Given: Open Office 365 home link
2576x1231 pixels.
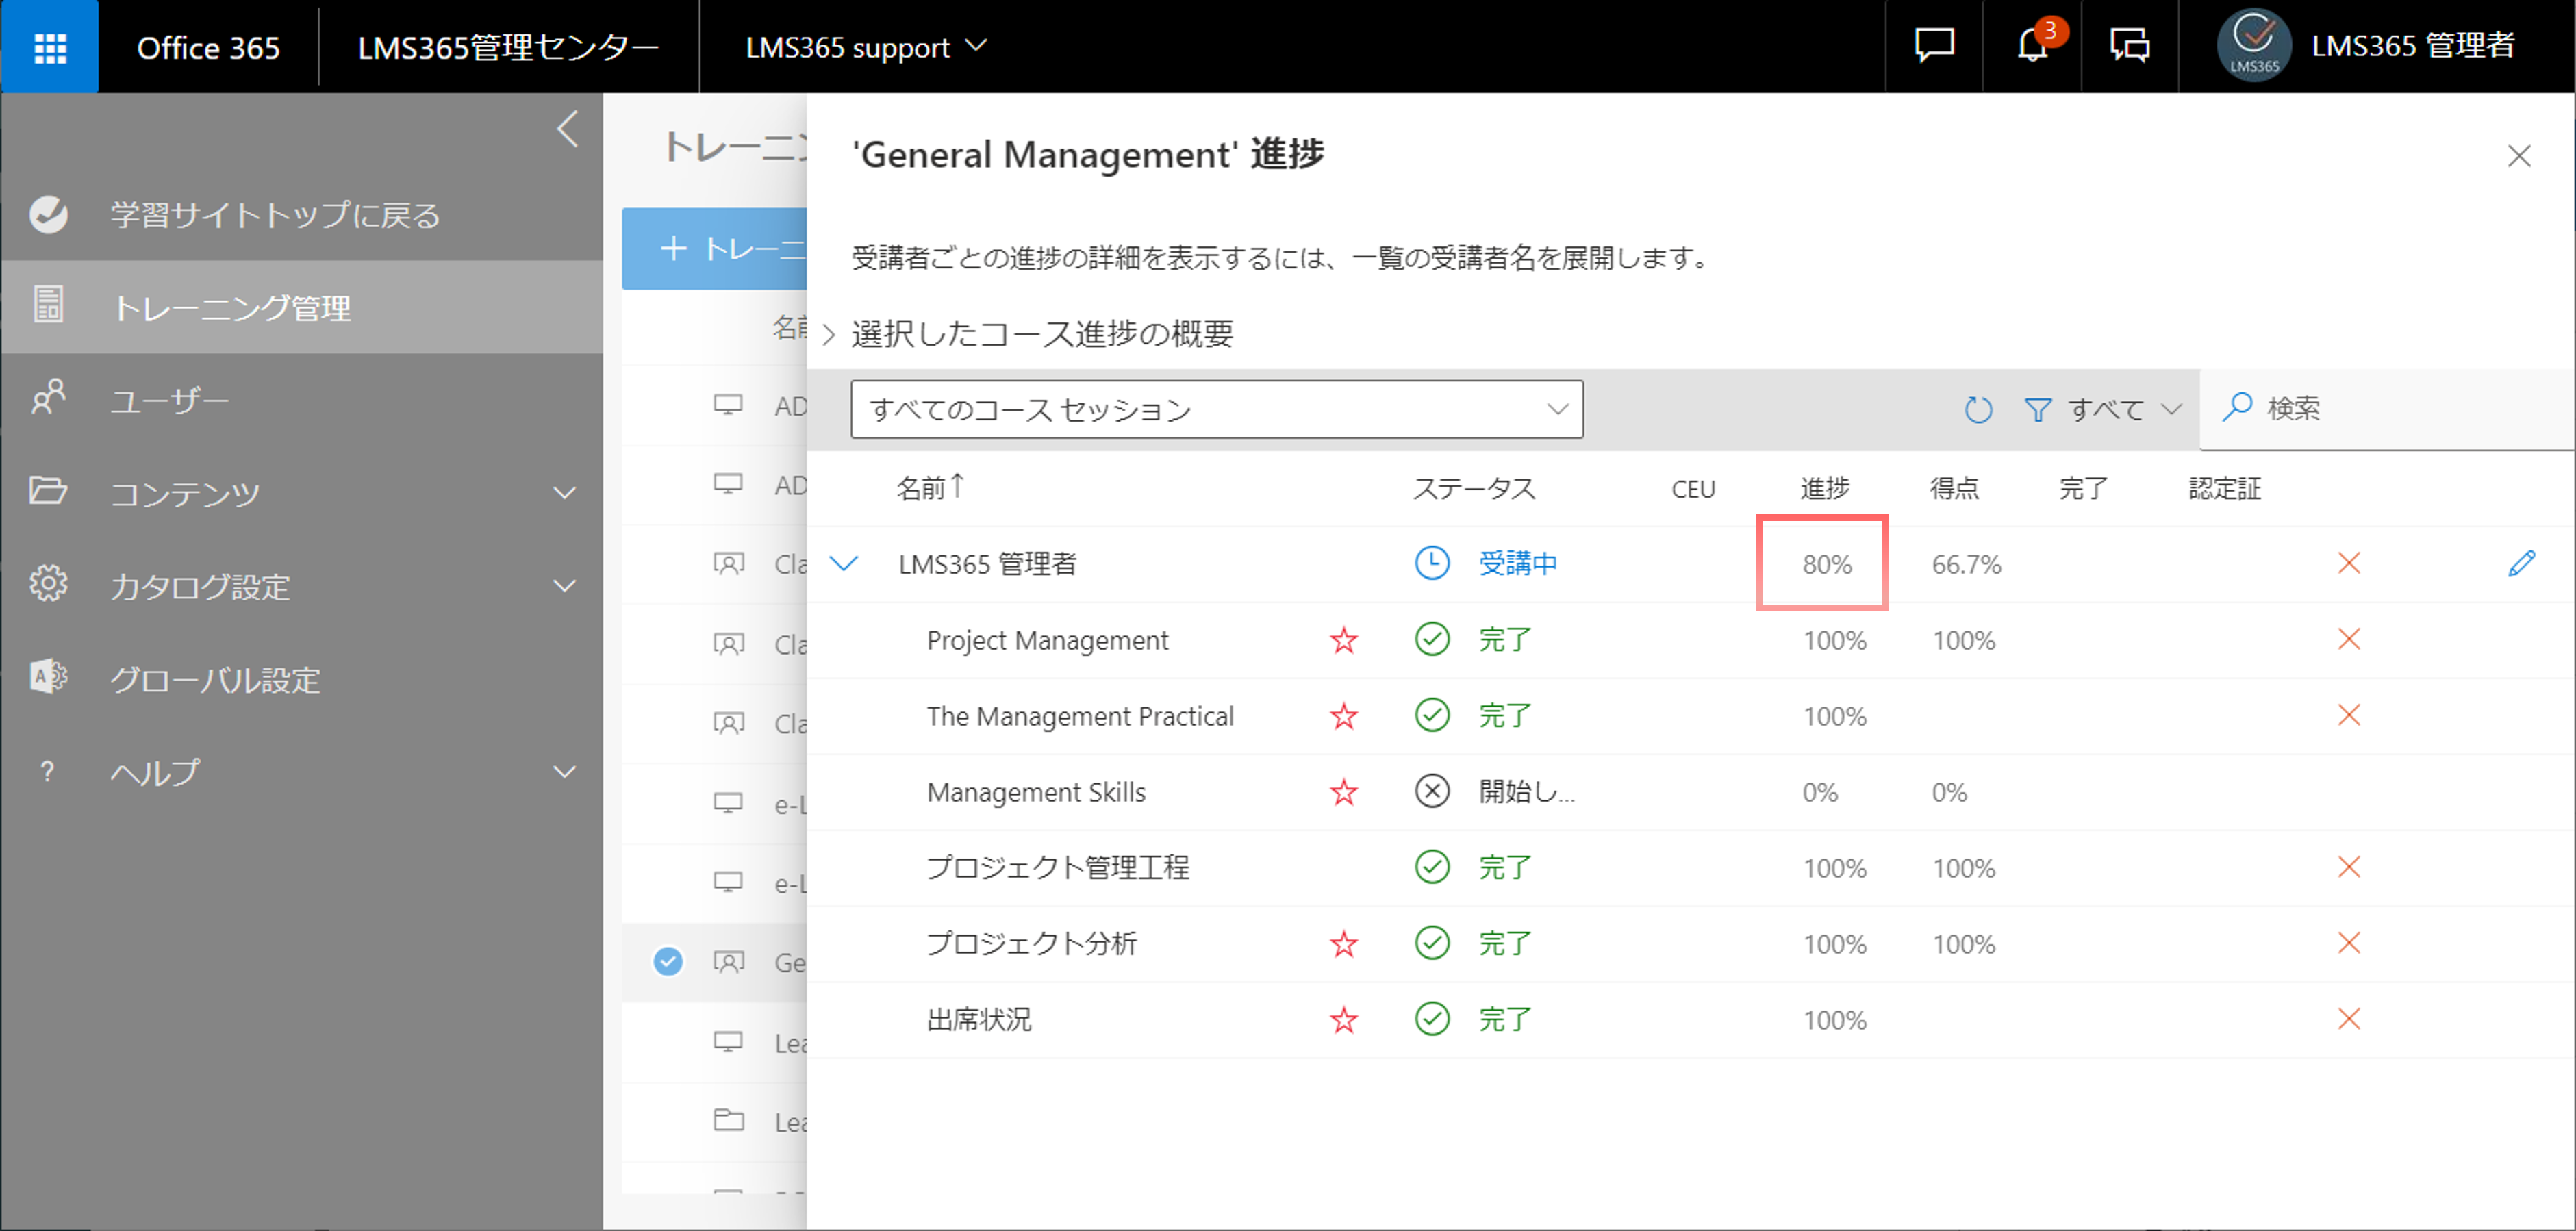Looking at the screenshot, I should click(208, 47).
